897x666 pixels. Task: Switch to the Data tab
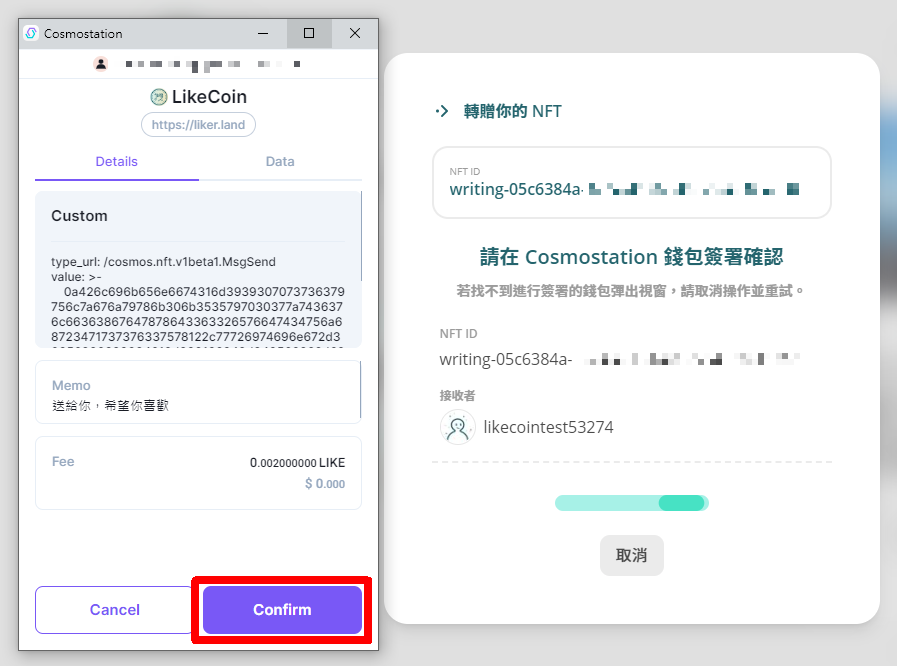coord(280,161)
